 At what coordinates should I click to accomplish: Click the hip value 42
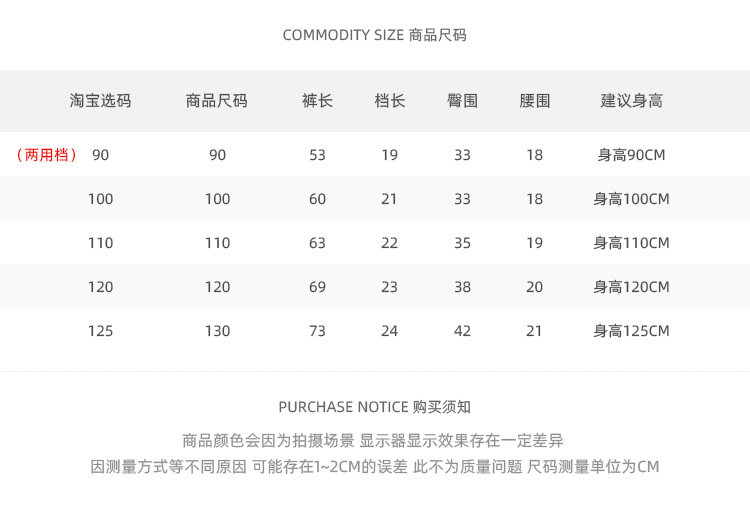[462, 331]
